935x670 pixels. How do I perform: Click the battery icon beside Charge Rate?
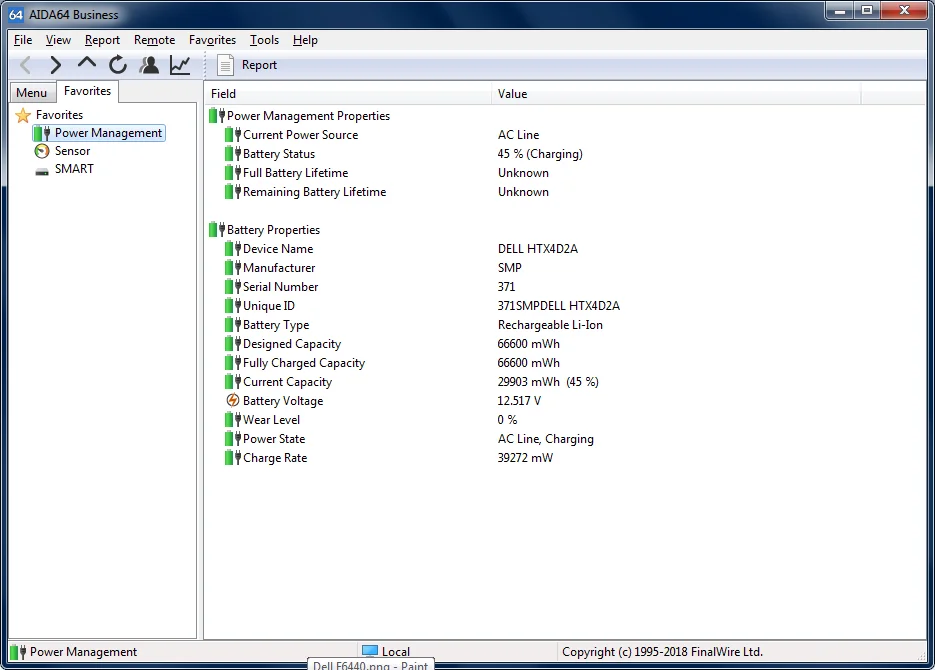point(233,458)
